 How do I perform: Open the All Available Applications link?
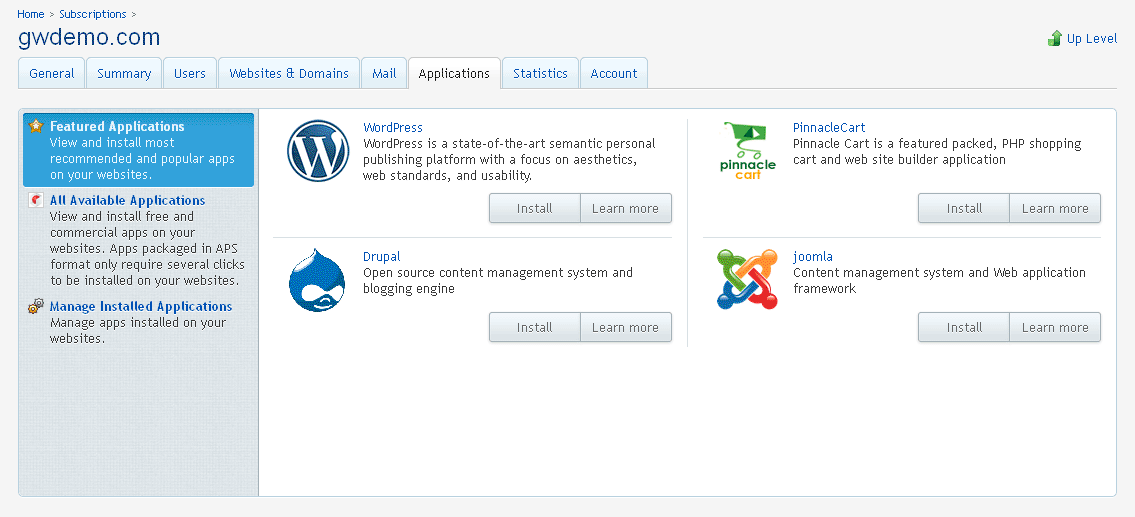[x=127, y=201]
